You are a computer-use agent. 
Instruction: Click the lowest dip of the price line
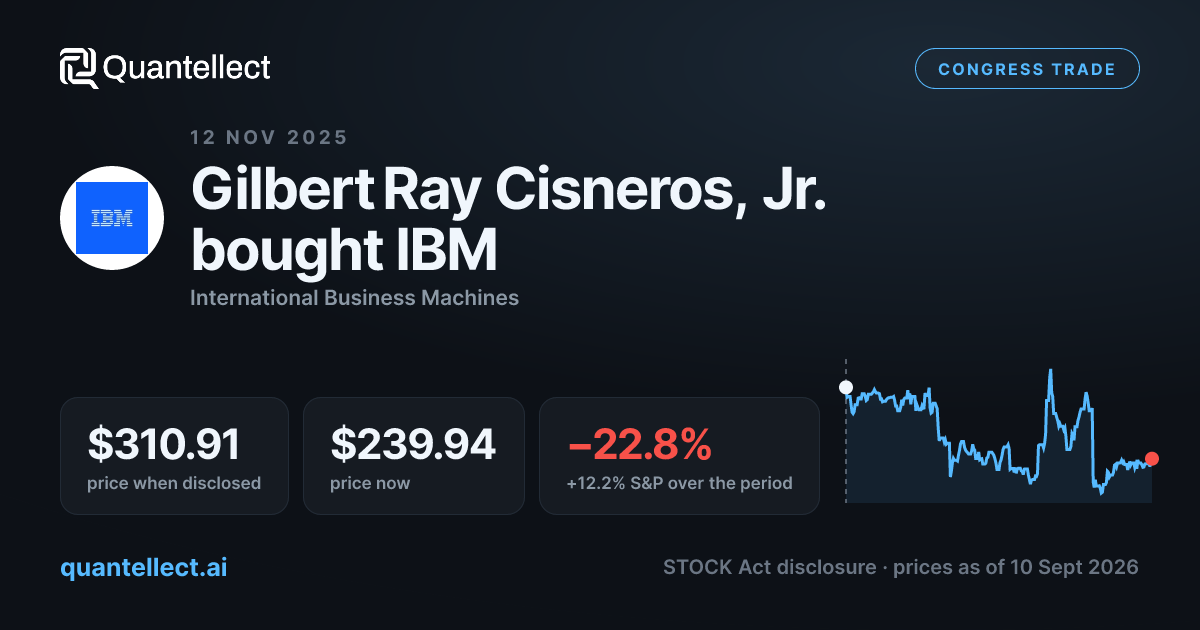coord(1101,492)
